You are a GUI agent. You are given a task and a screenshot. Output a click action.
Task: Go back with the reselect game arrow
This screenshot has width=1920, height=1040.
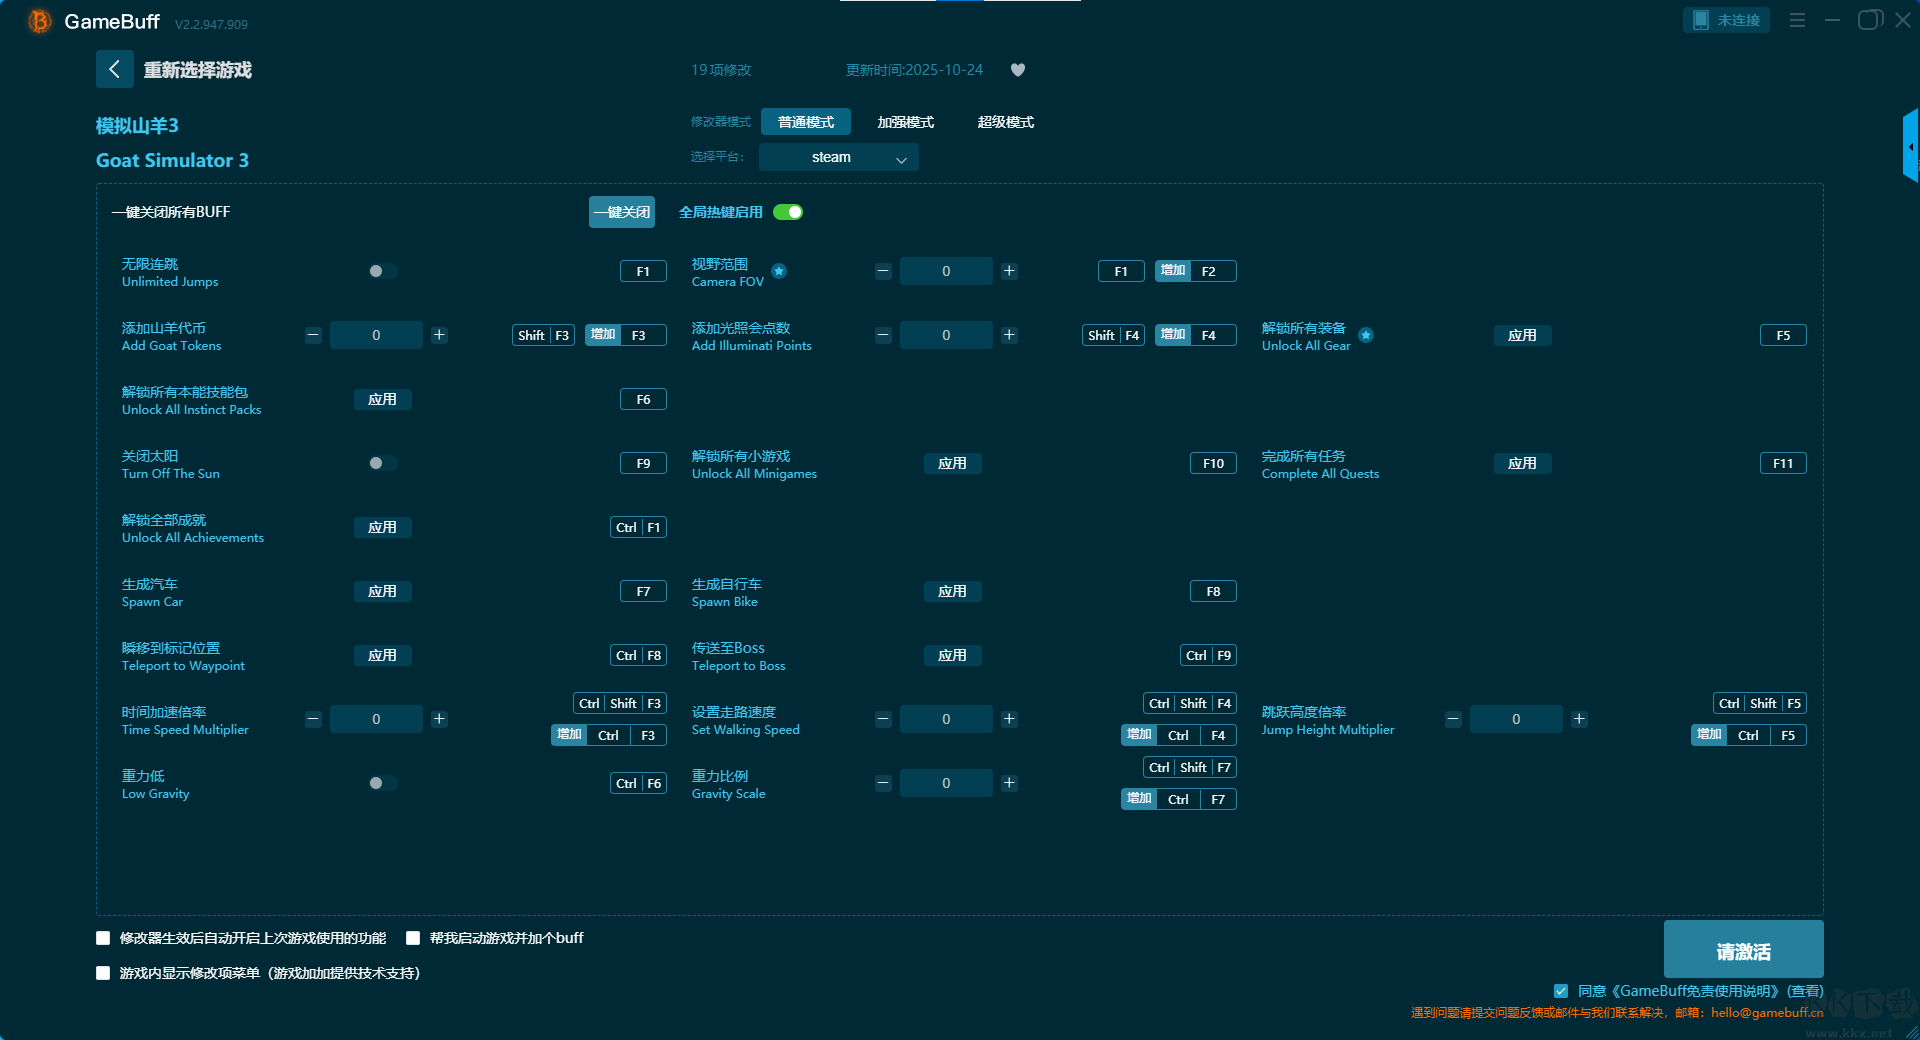tap(114, 69)
